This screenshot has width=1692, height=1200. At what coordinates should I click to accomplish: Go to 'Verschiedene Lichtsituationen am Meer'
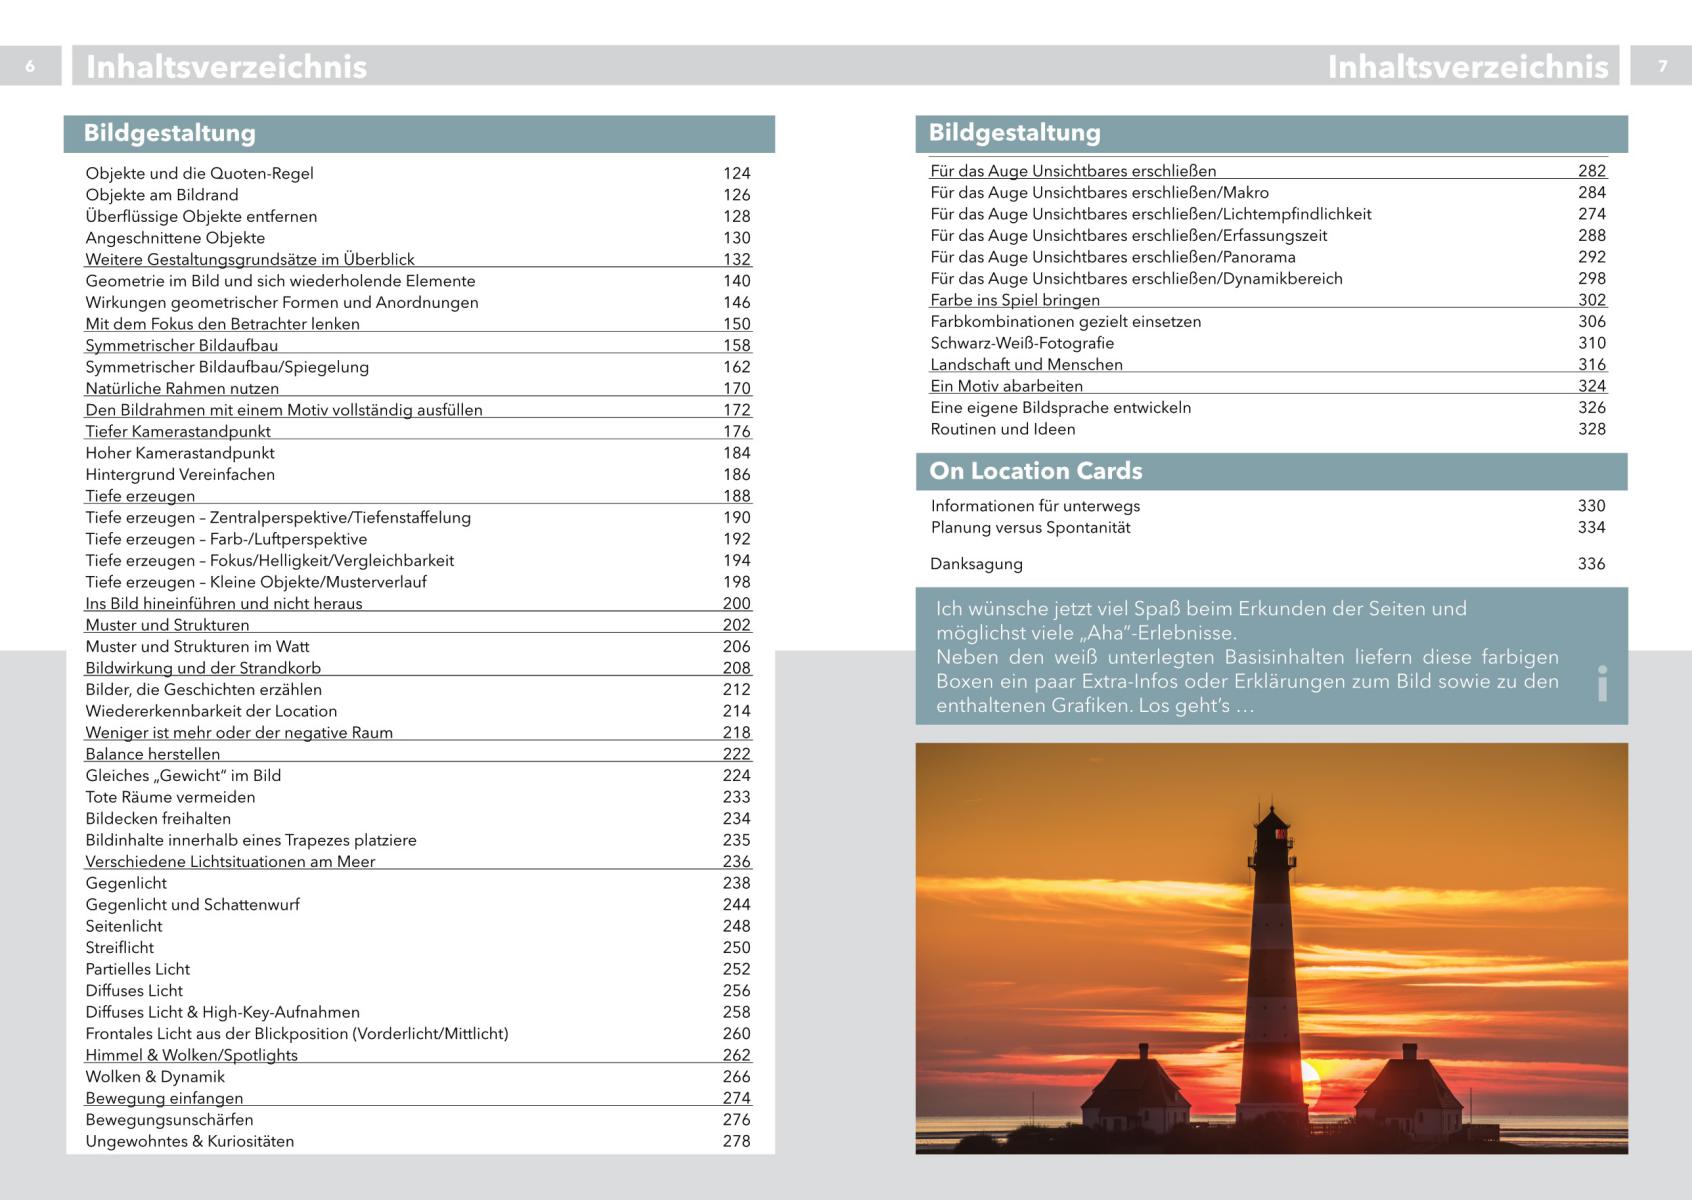coord(230,861)
